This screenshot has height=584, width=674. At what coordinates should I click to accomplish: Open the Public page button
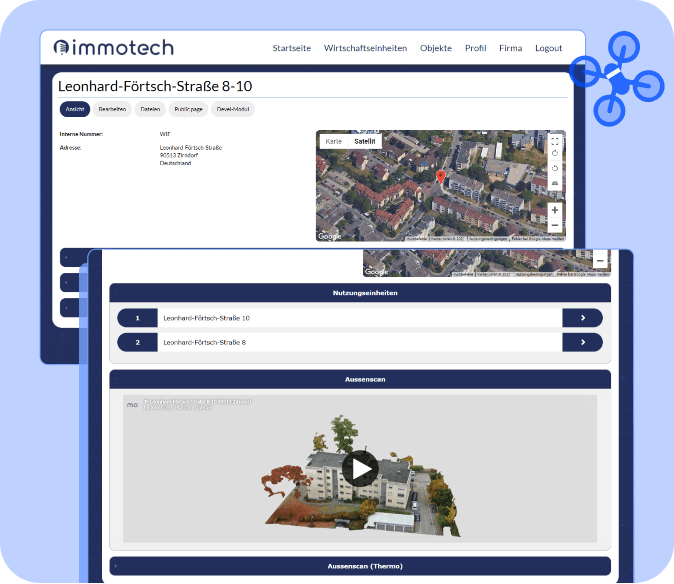[x=188, y=110]
